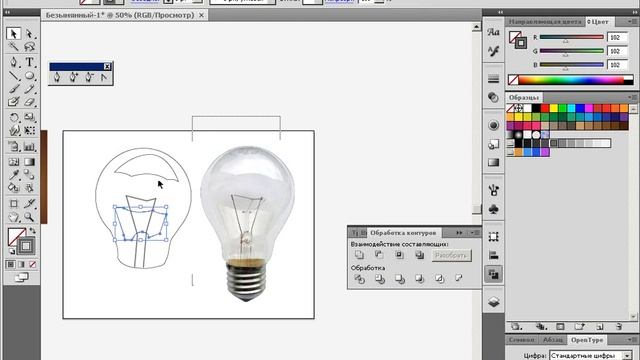This screenshot has height=360, width=640.
Task: Open the OpenType panel options menu
Action: [x=632, y=340]
